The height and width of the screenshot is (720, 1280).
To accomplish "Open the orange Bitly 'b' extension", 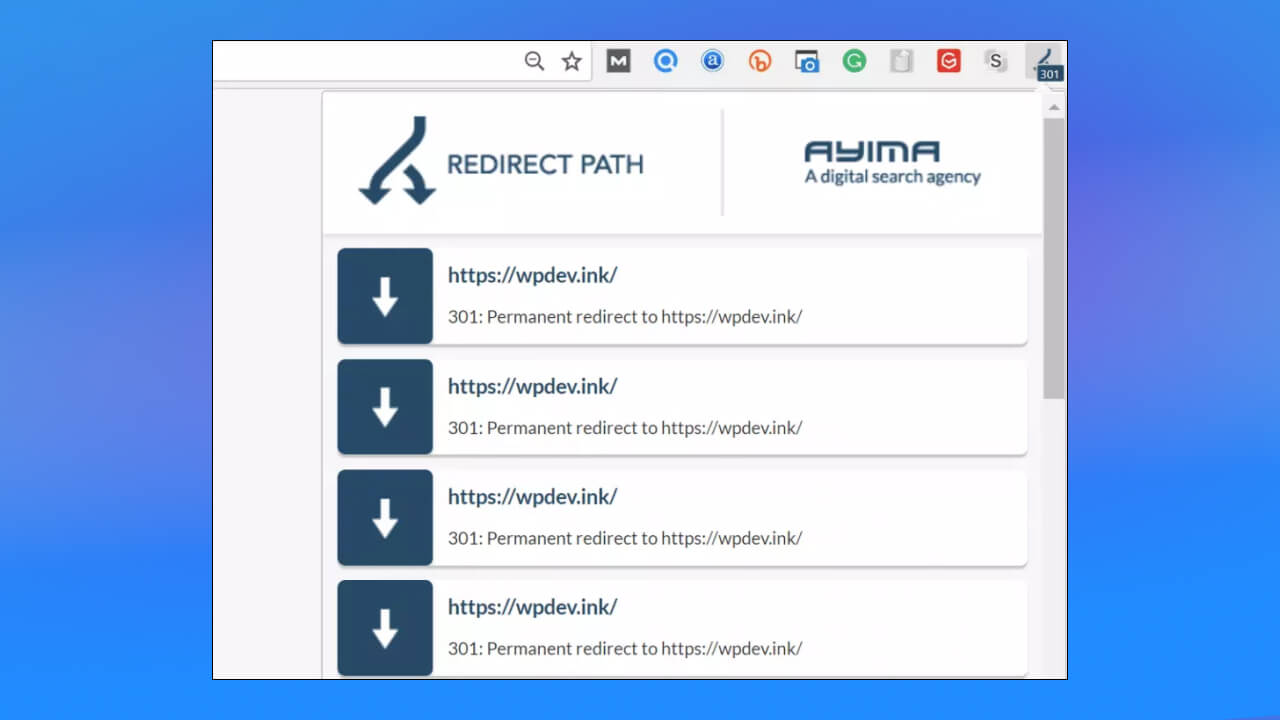I will [759, 62].
